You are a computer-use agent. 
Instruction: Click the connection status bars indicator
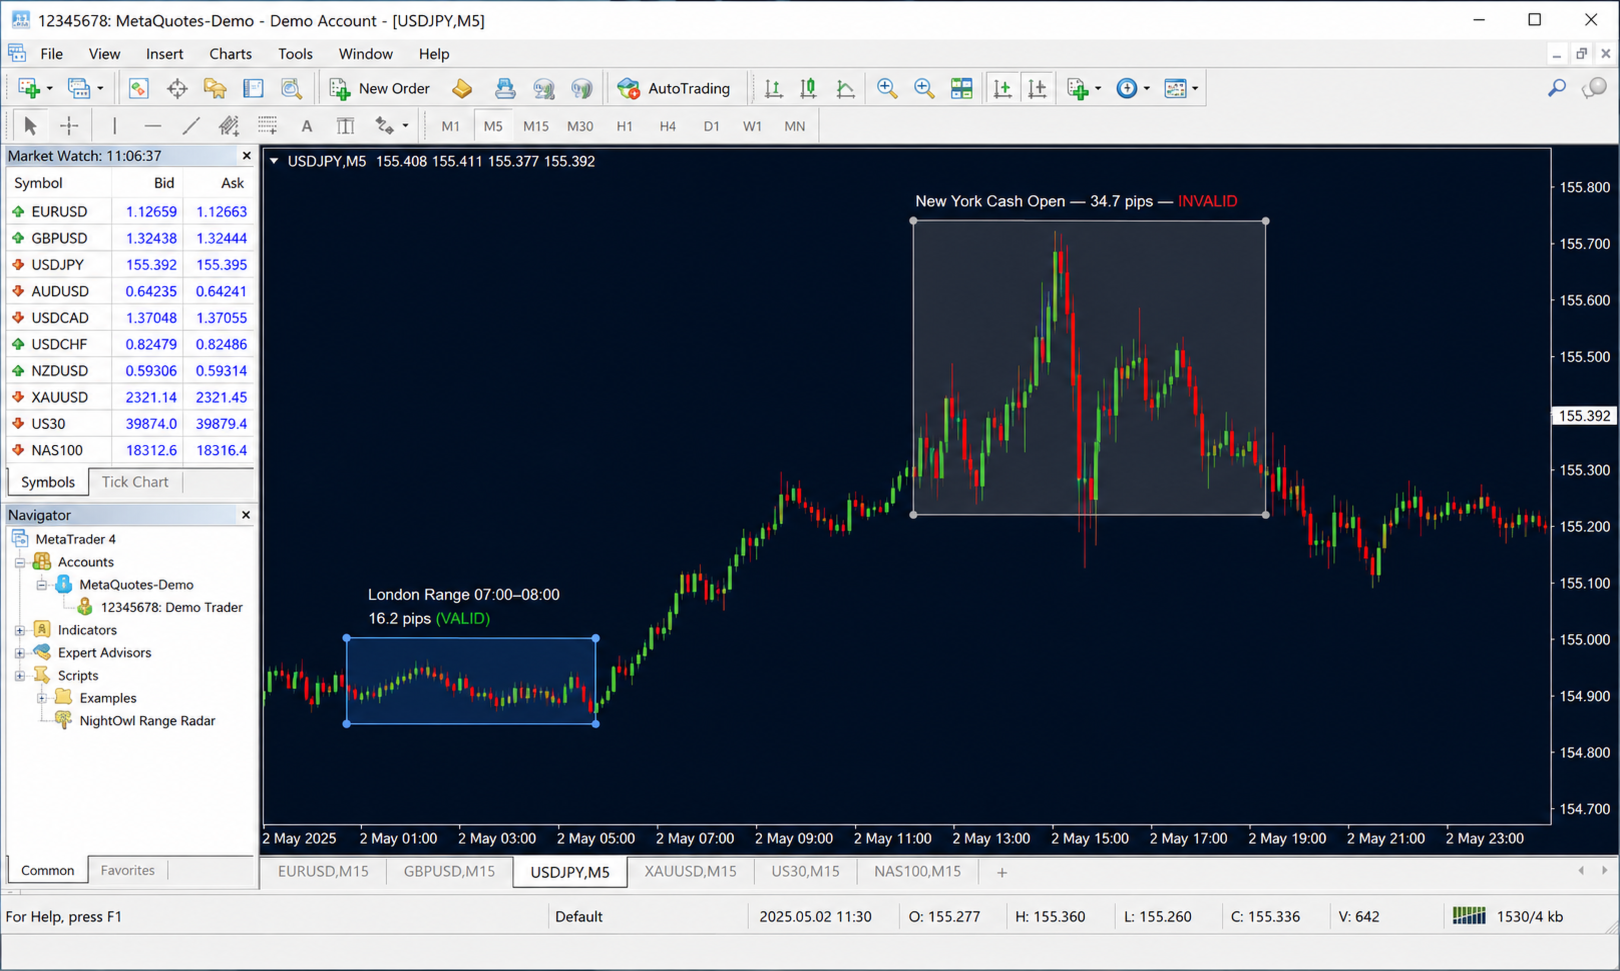pyautogui.click(x=1469, y=916)
